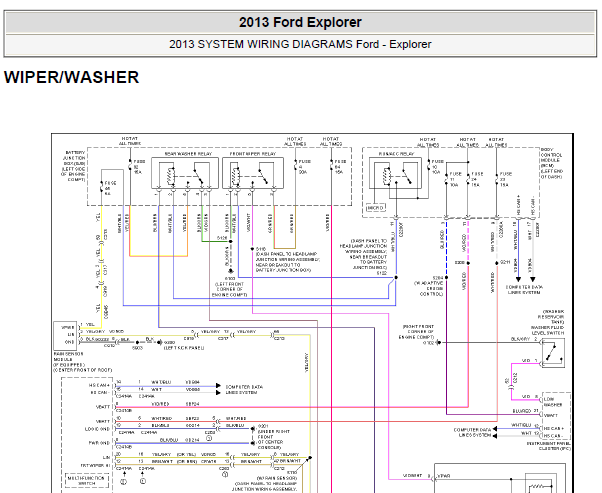The image size is (602, 493).
Task: Click the "RUN/ACC RELAY" label
Action: click(396, 154)
